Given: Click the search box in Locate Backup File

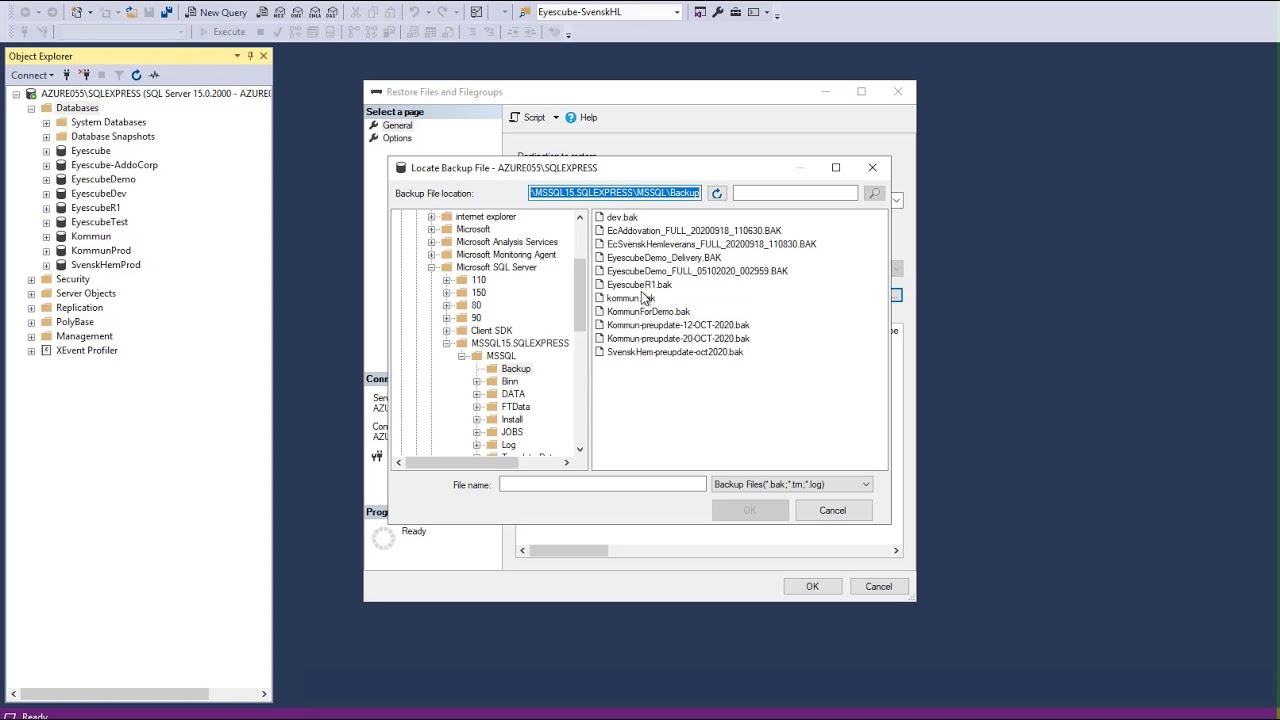Looking at the screenshot, I should pos(795,193).
